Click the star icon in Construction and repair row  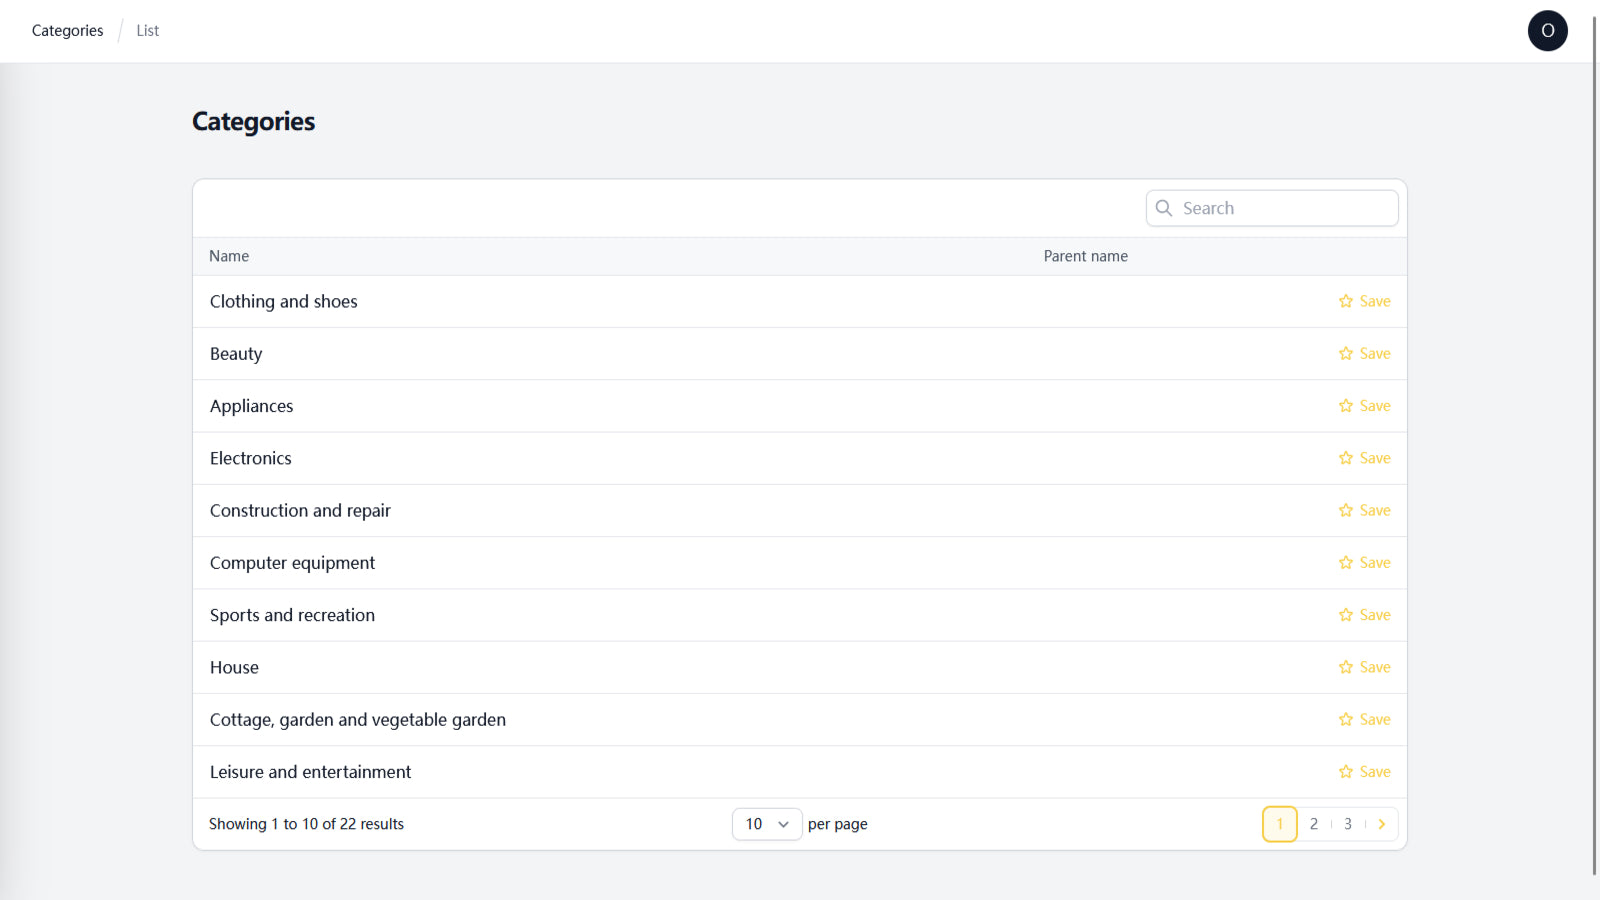tap(1346, 510)
